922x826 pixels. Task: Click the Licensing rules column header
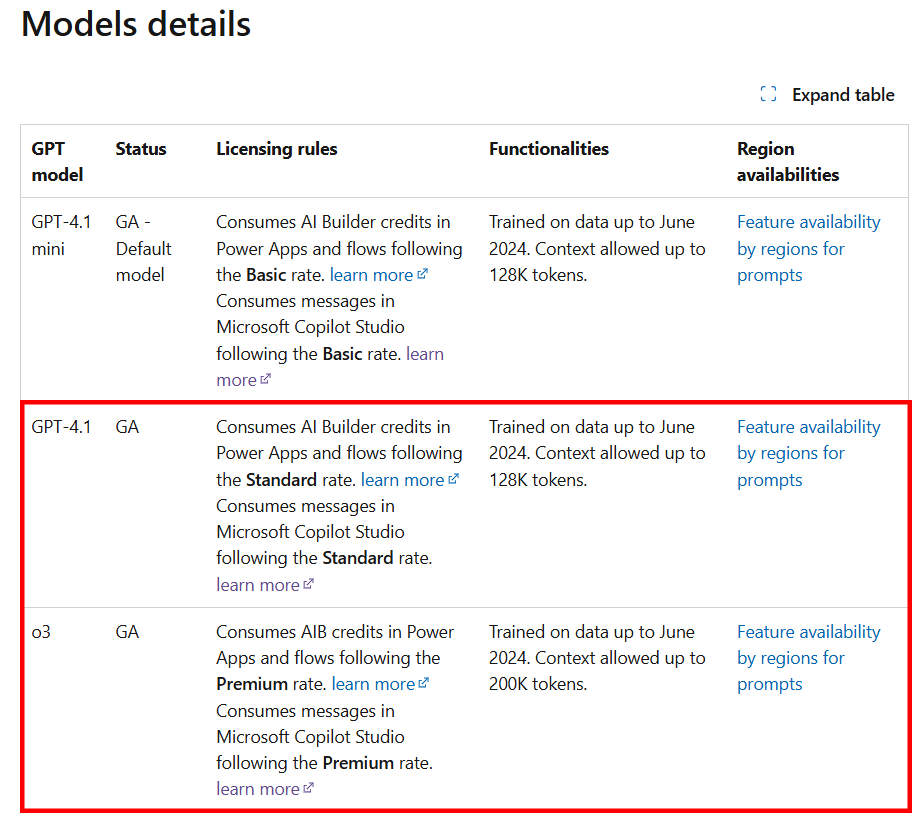[277, 149]
